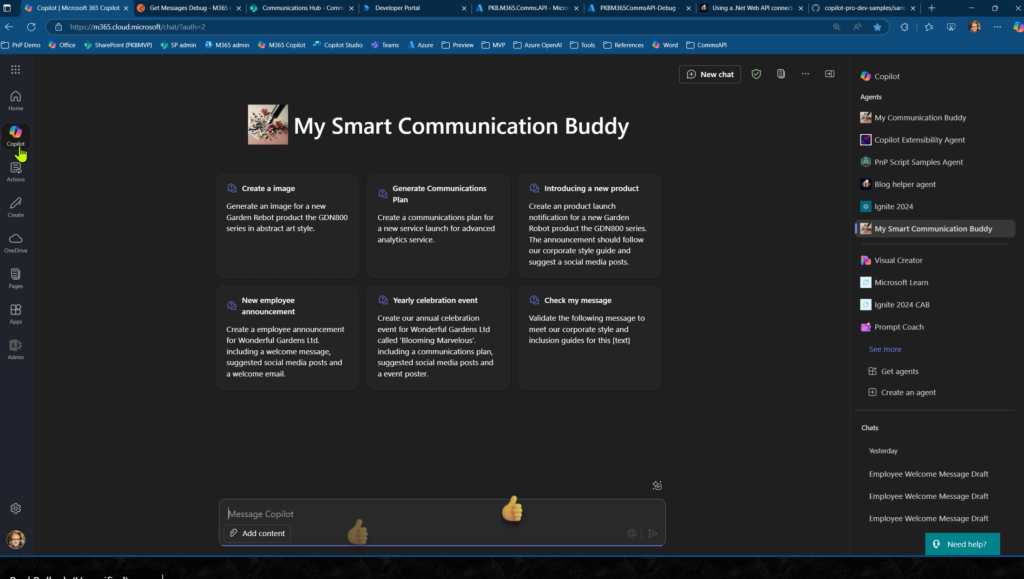The width and height of the screenshot is (1024, 579).
Task: Open a new browser tab
Action: (x=931, y=8)
